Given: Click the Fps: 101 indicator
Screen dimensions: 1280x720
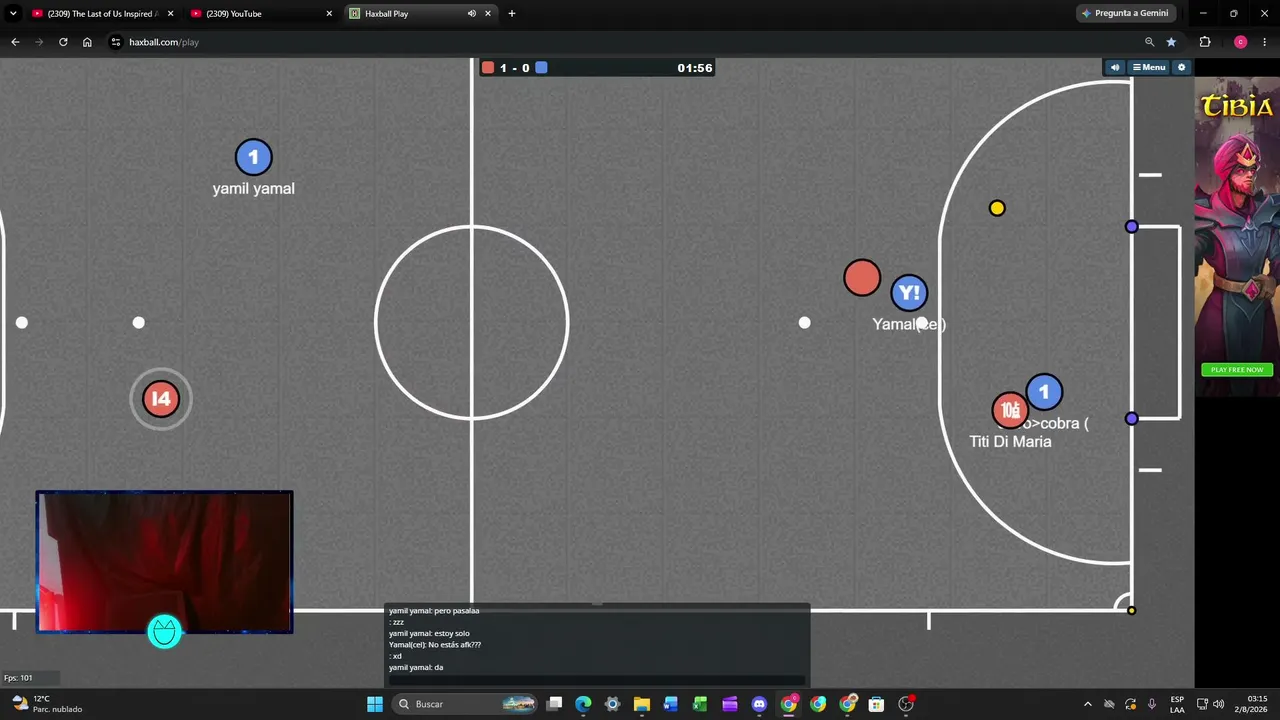Looking at the screenshot, I should pyautogui.click(x=19, y=678).
